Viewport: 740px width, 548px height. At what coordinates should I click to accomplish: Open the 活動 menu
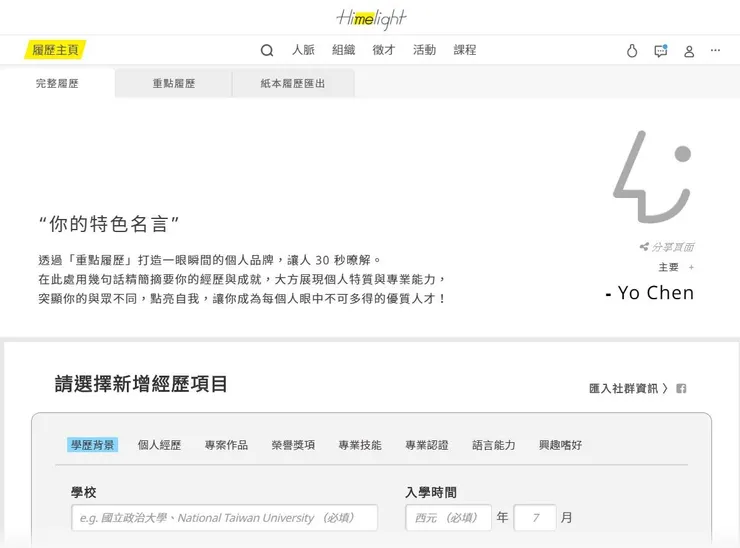424,50
